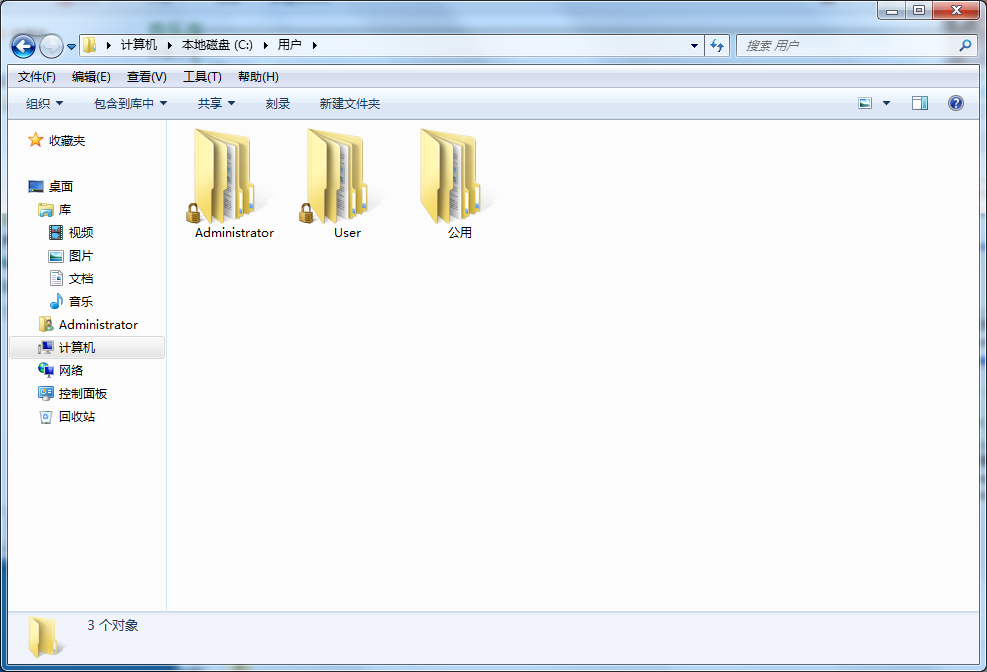This screenshot has width=987, height=672.
Task: Open the help question mark icon
Action: [x=955, y=103]
